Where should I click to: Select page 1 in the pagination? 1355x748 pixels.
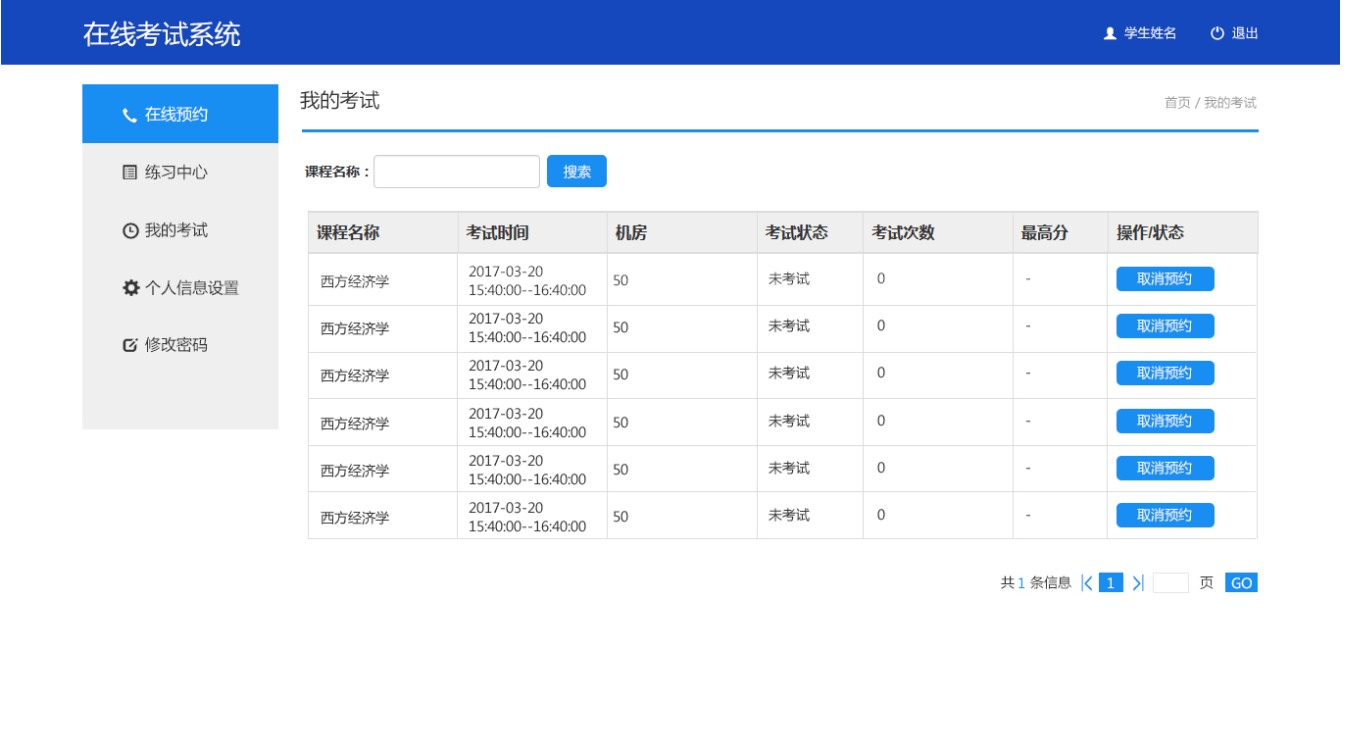click(x=1110, y=583)
